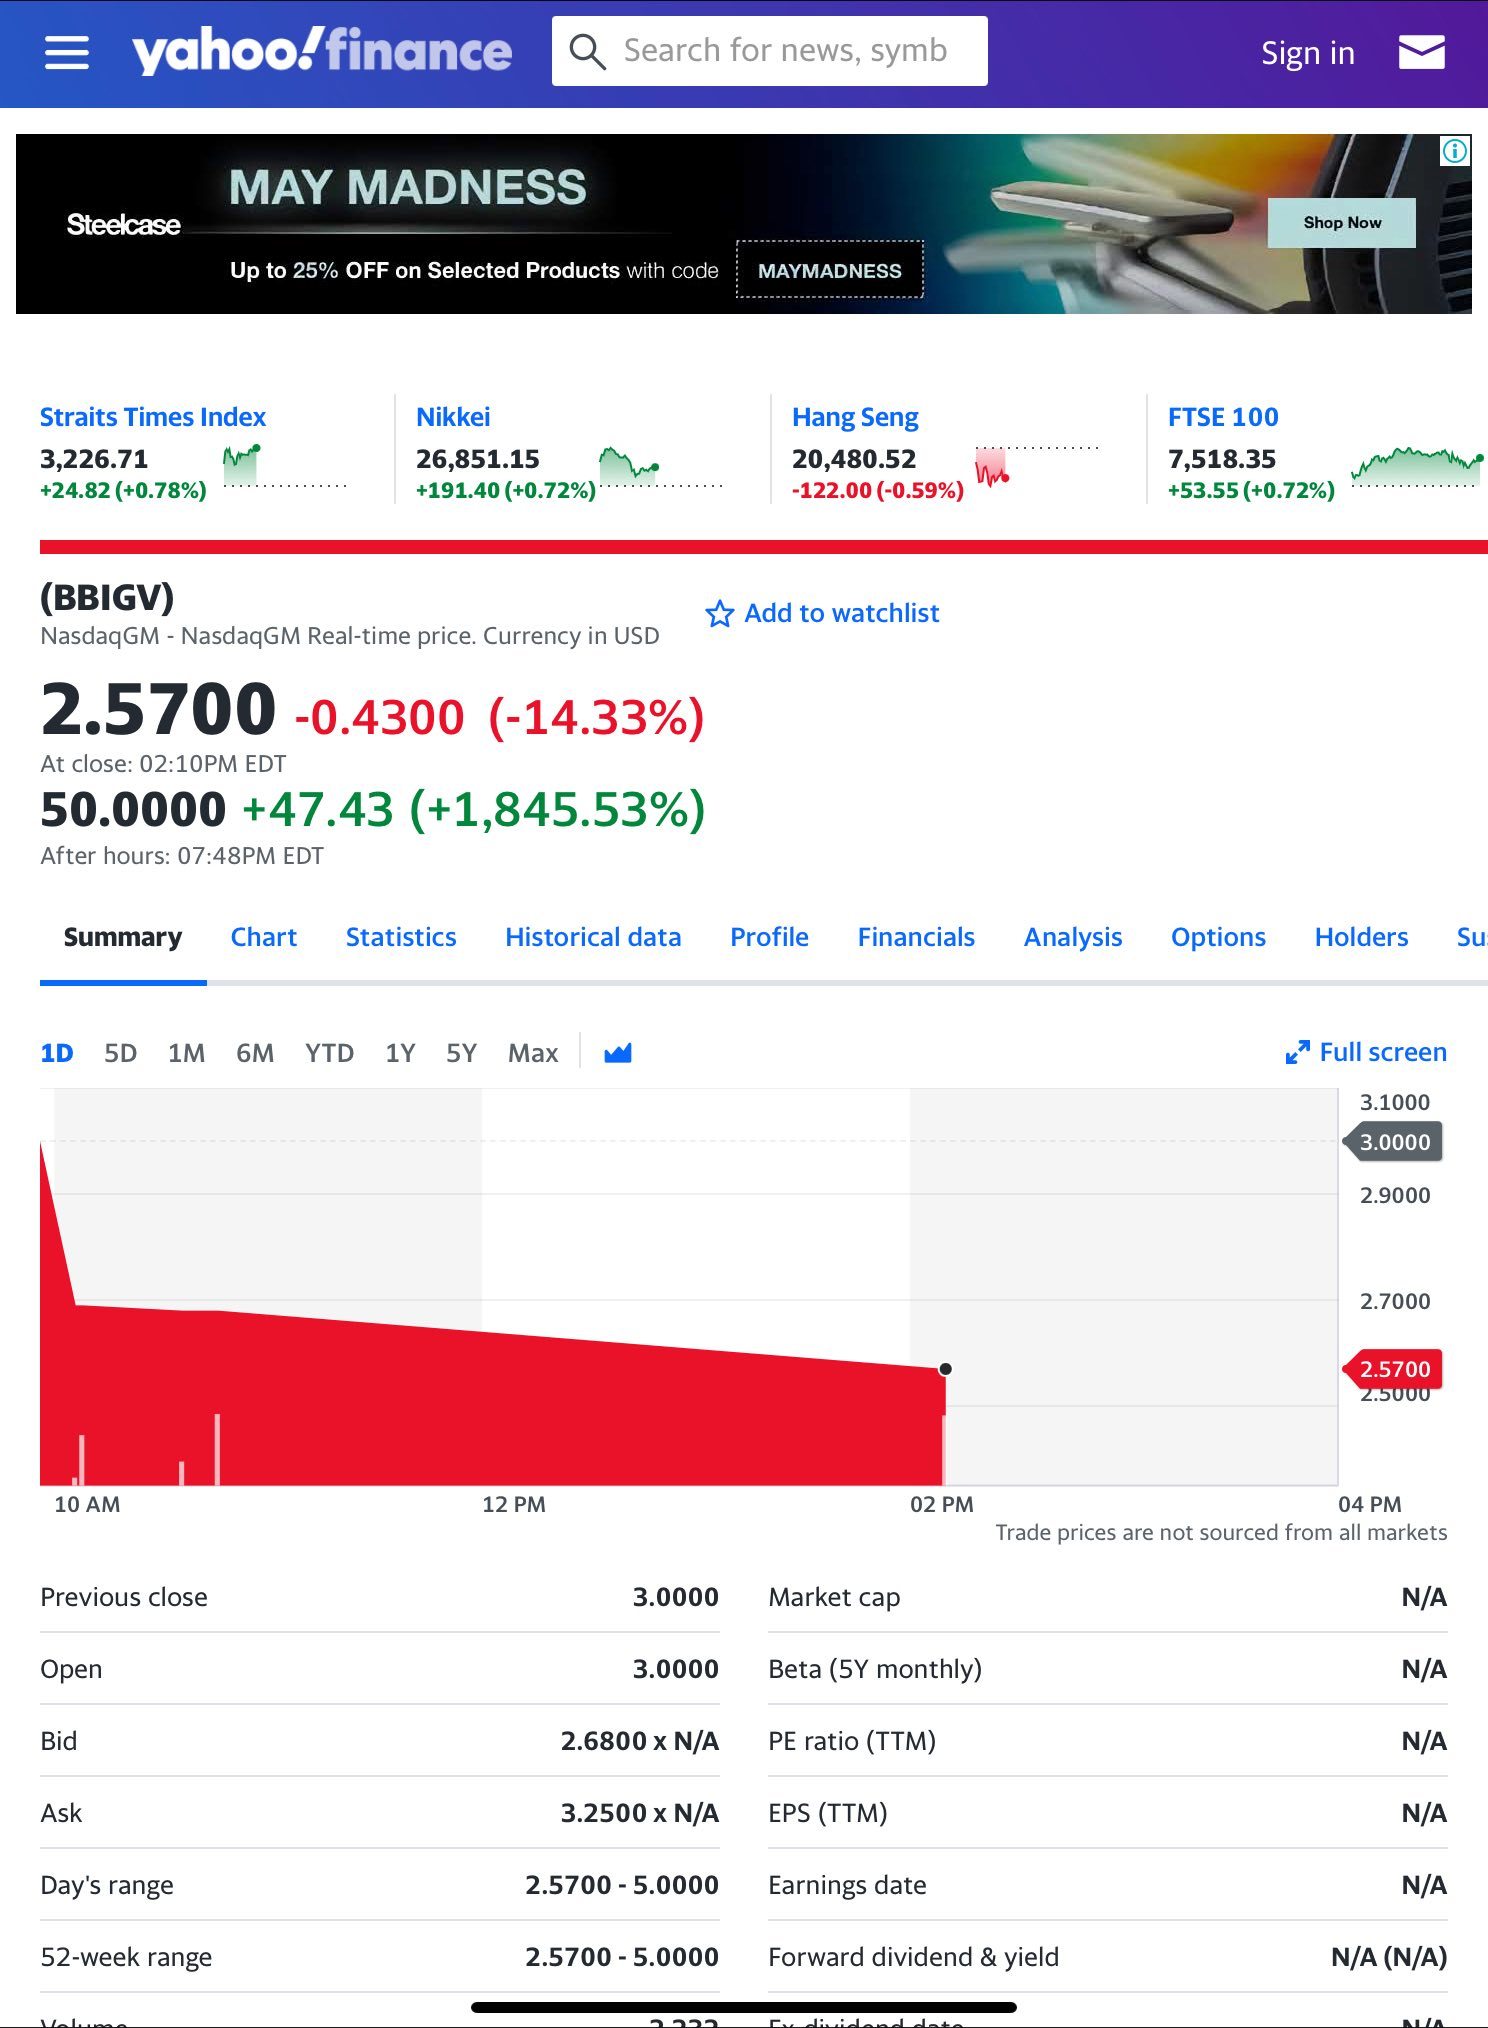Click the EPS (TTM) label
1488x2028 pixels.
[828, 1813]
